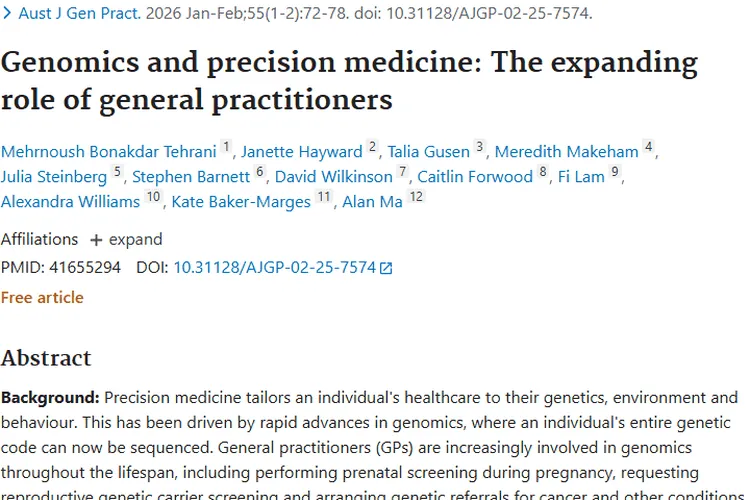Show affiliation 1 superscript for Tehrani
The image size is (750, 500).
(x=226, y=148)
